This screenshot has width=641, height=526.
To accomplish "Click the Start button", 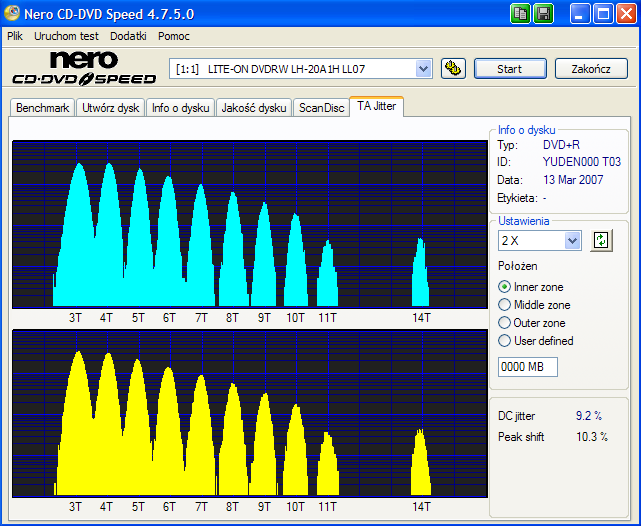I will click(x=510, y=69).
